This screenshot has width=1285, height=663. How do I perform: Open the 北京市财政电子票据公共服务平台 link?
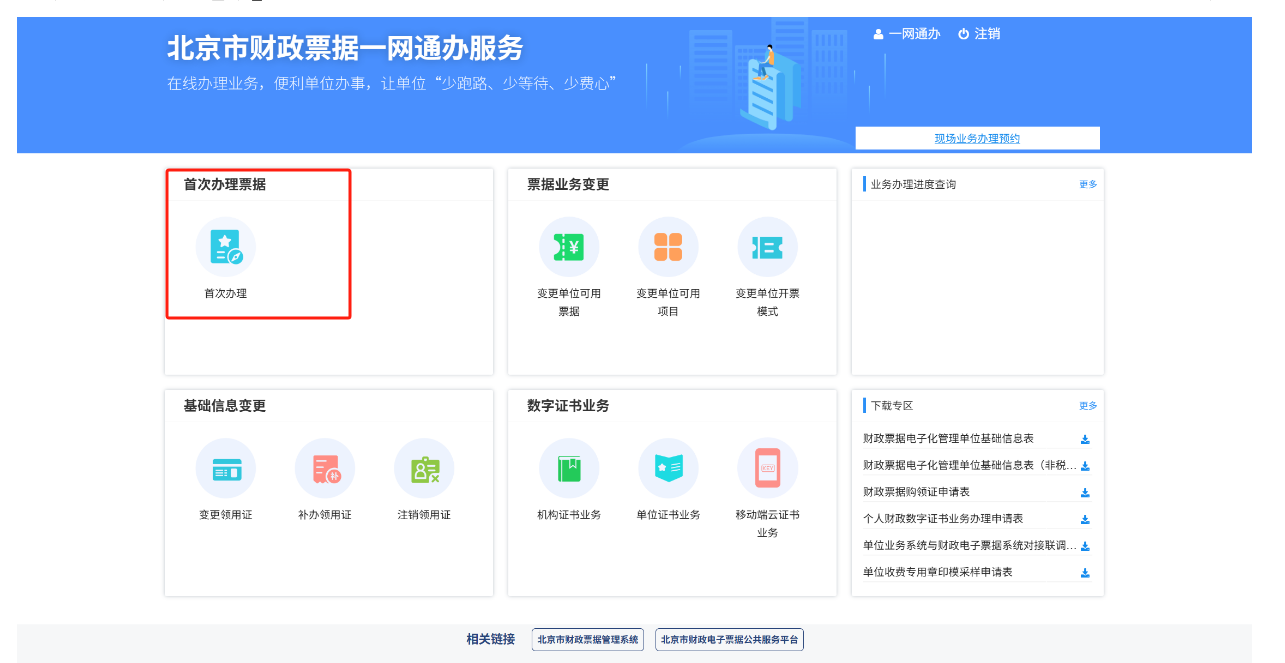[730, 640]
